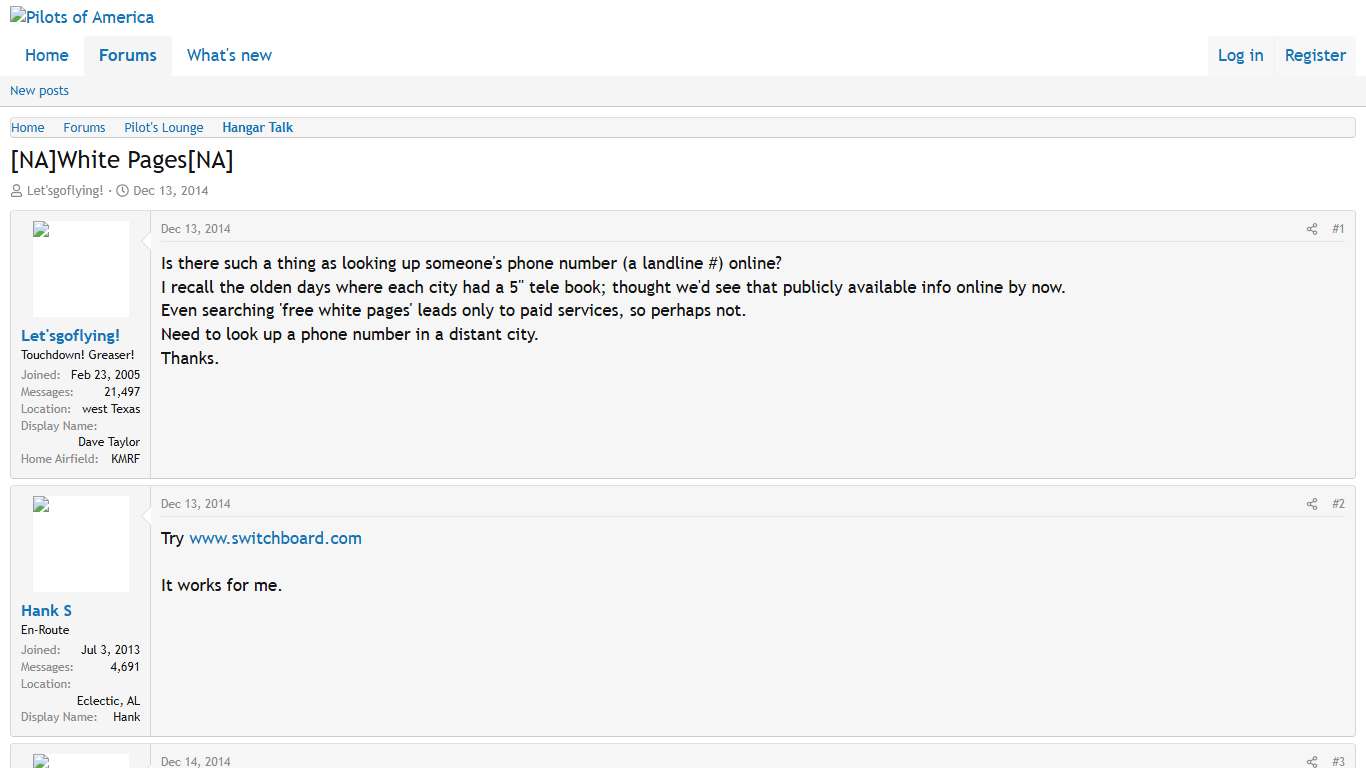Click the Log in button
This screenshot has height=768, width=1366.
point(1240,55)
